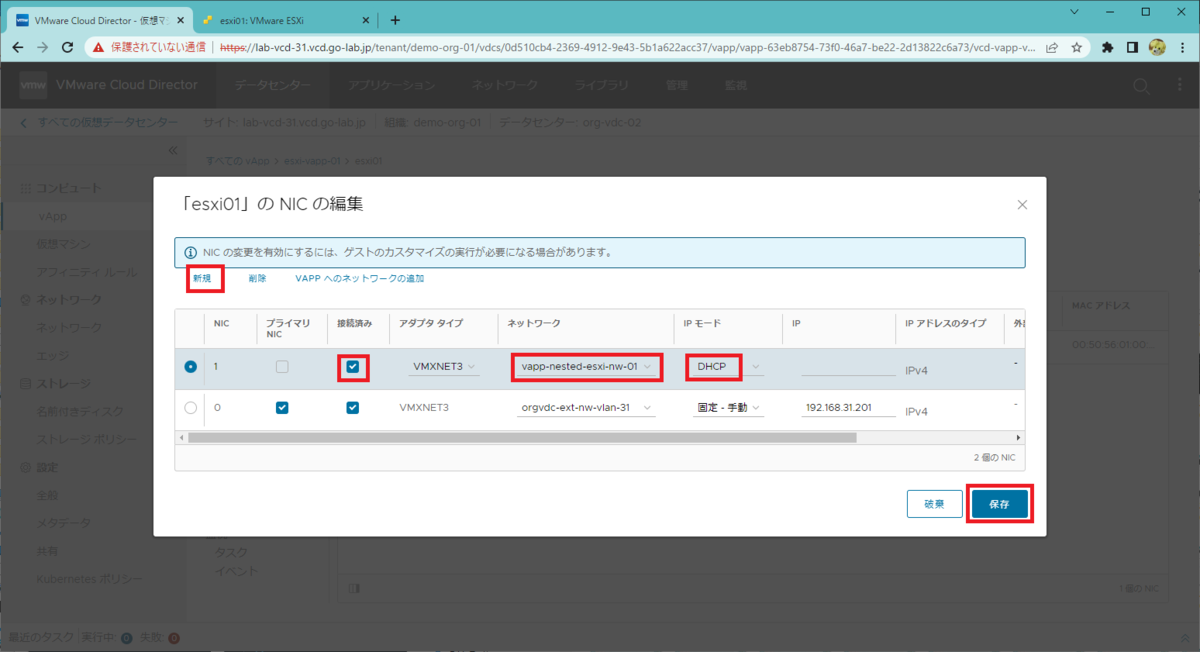
Task: Select the radio button for NIC 1
Action: (x=190, y=367)
